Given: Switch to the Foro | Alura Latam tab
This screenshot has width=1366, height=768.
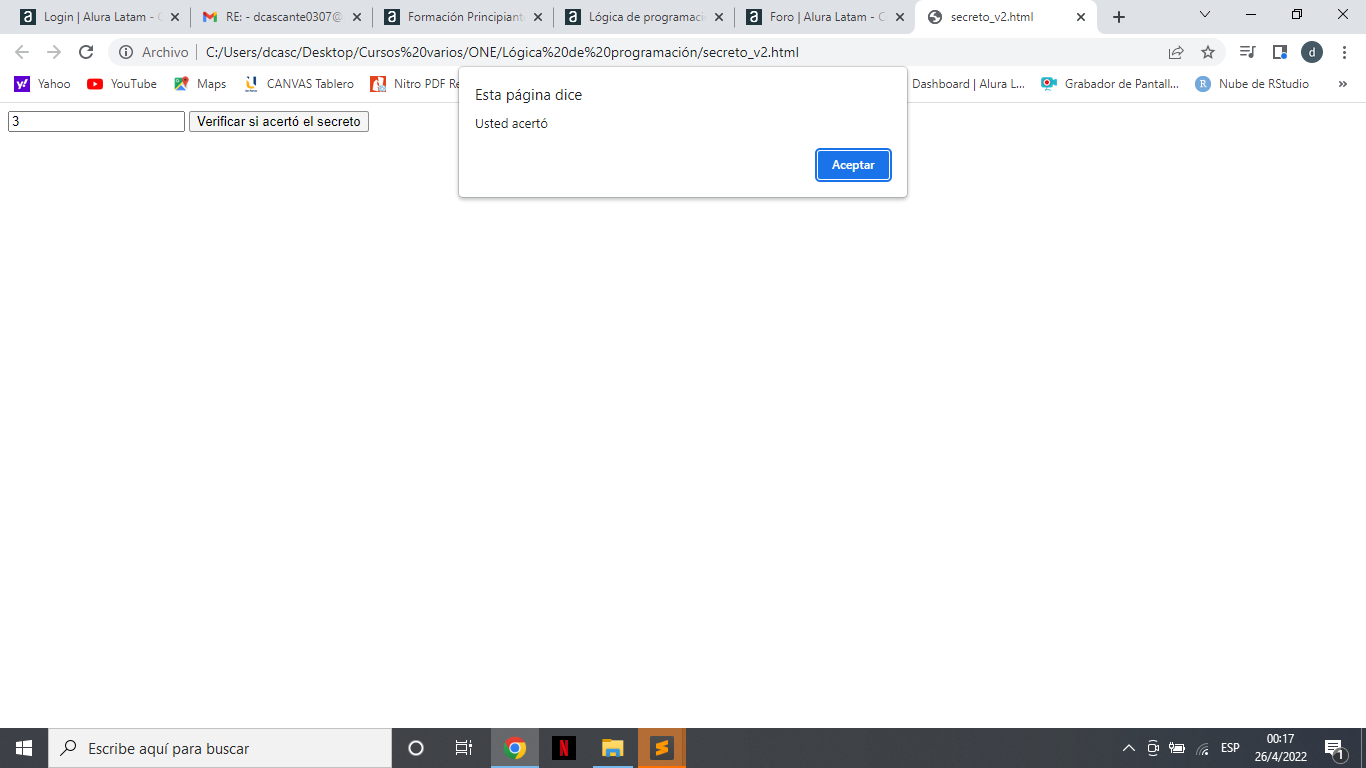Looking at the screenshot, I should coord(825,17).
